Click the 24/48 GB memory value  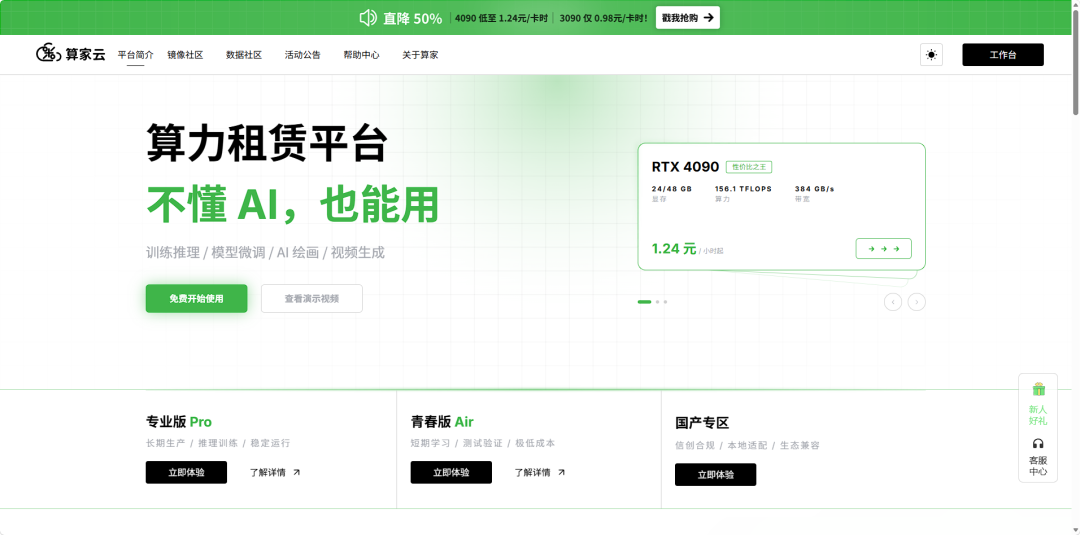[672, 189]
